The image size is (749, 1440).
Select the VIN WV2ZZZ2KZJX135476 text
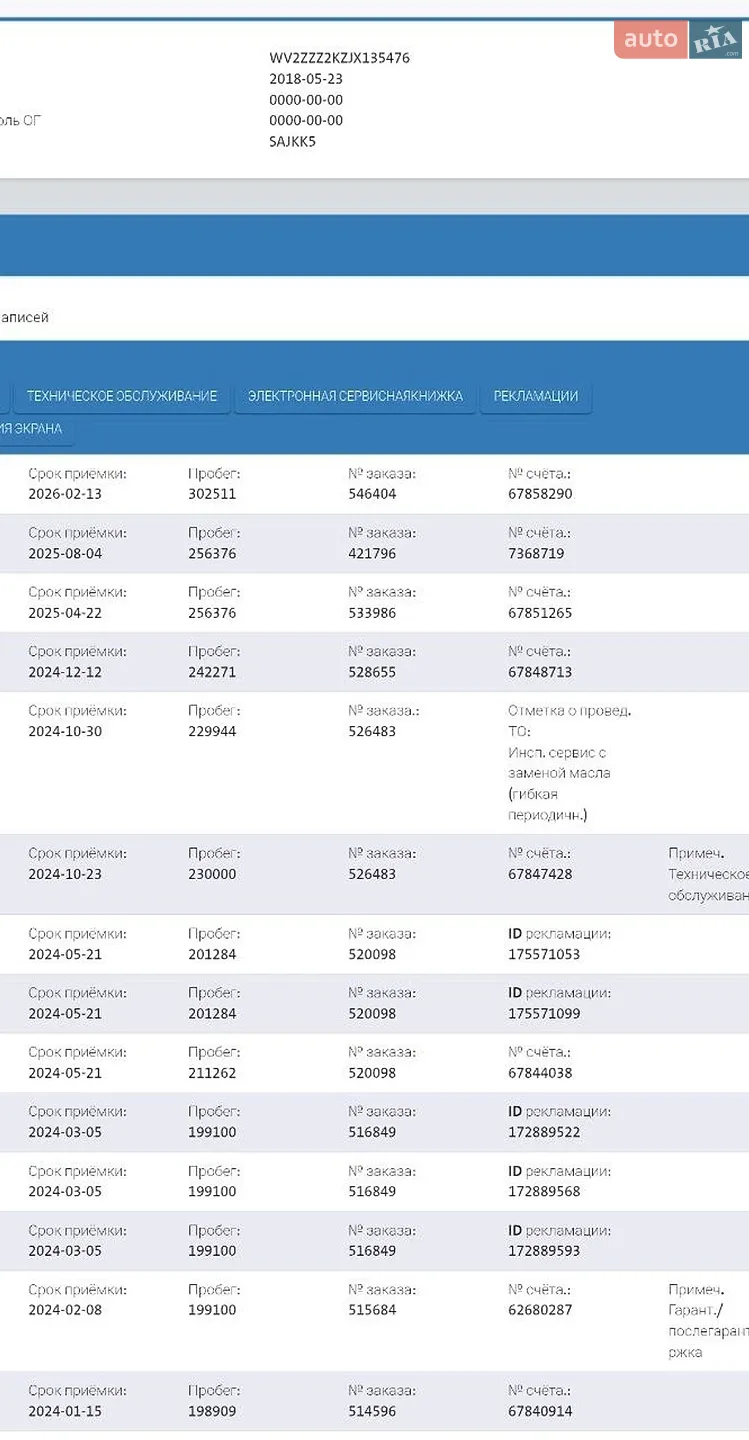pos(339,58)
